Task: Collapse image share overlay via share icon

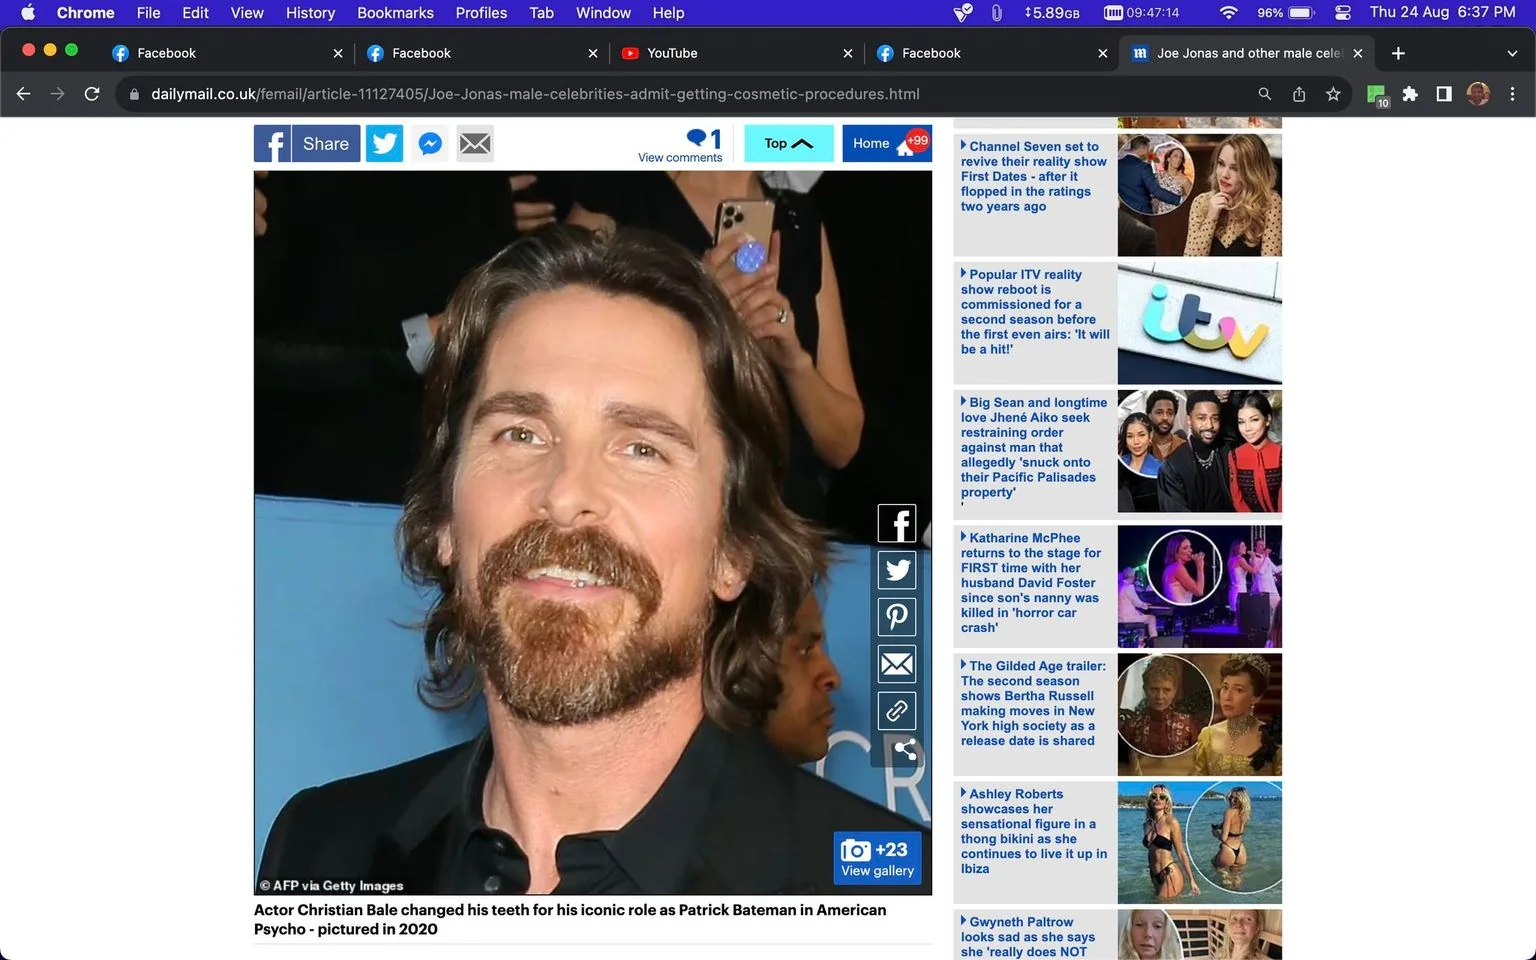Action: [905, 750]
